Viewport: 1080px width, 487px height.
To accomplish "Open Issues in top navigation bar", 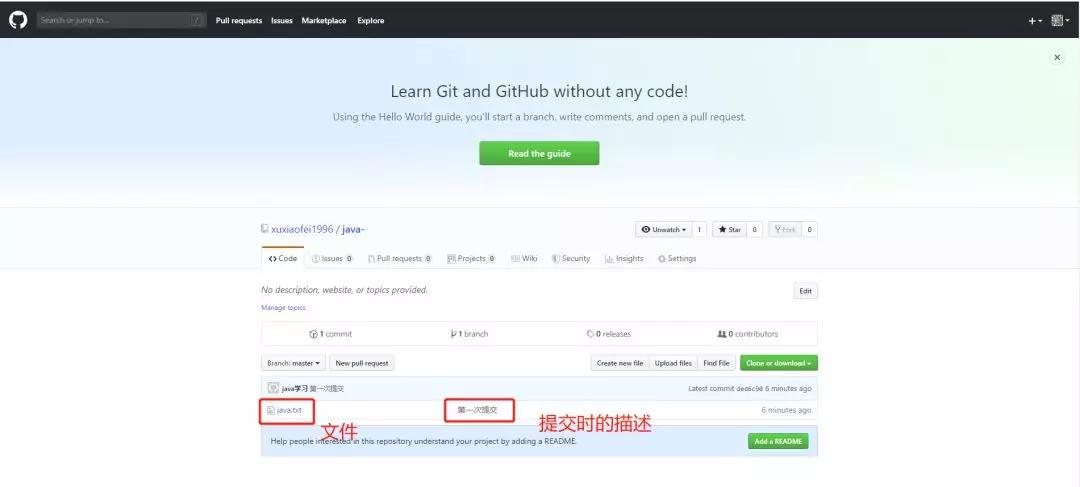I will pyautogui.click(x=282, y=21).
